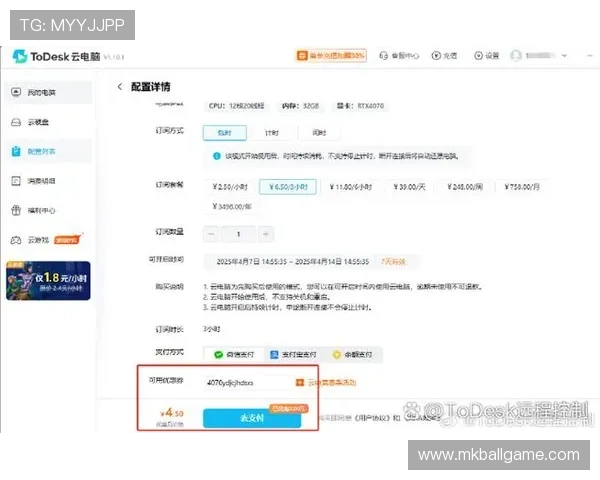Select the third subscription mode option

coord(319,133)
